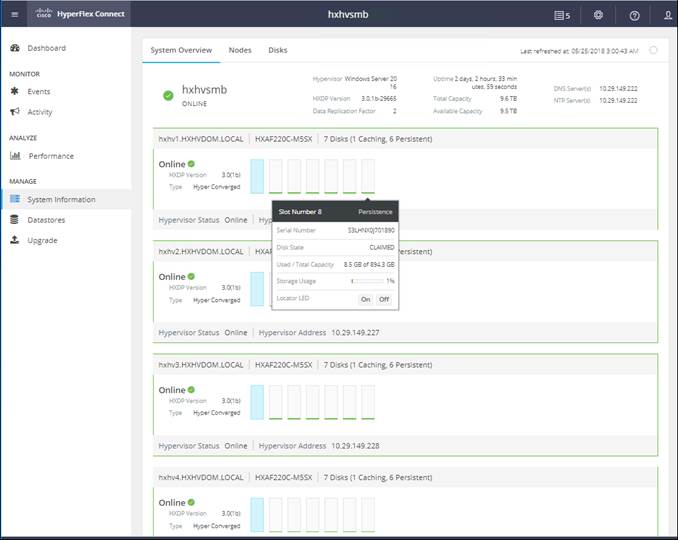Viewport: 678px width, 540px height.
Task: Click the Storage Usage bar in popup
Action: [x=367, y=281]
